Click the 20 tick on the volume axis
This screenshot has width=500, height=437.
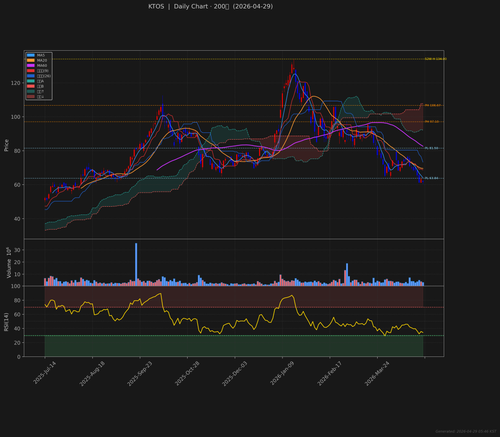[17, 262]
